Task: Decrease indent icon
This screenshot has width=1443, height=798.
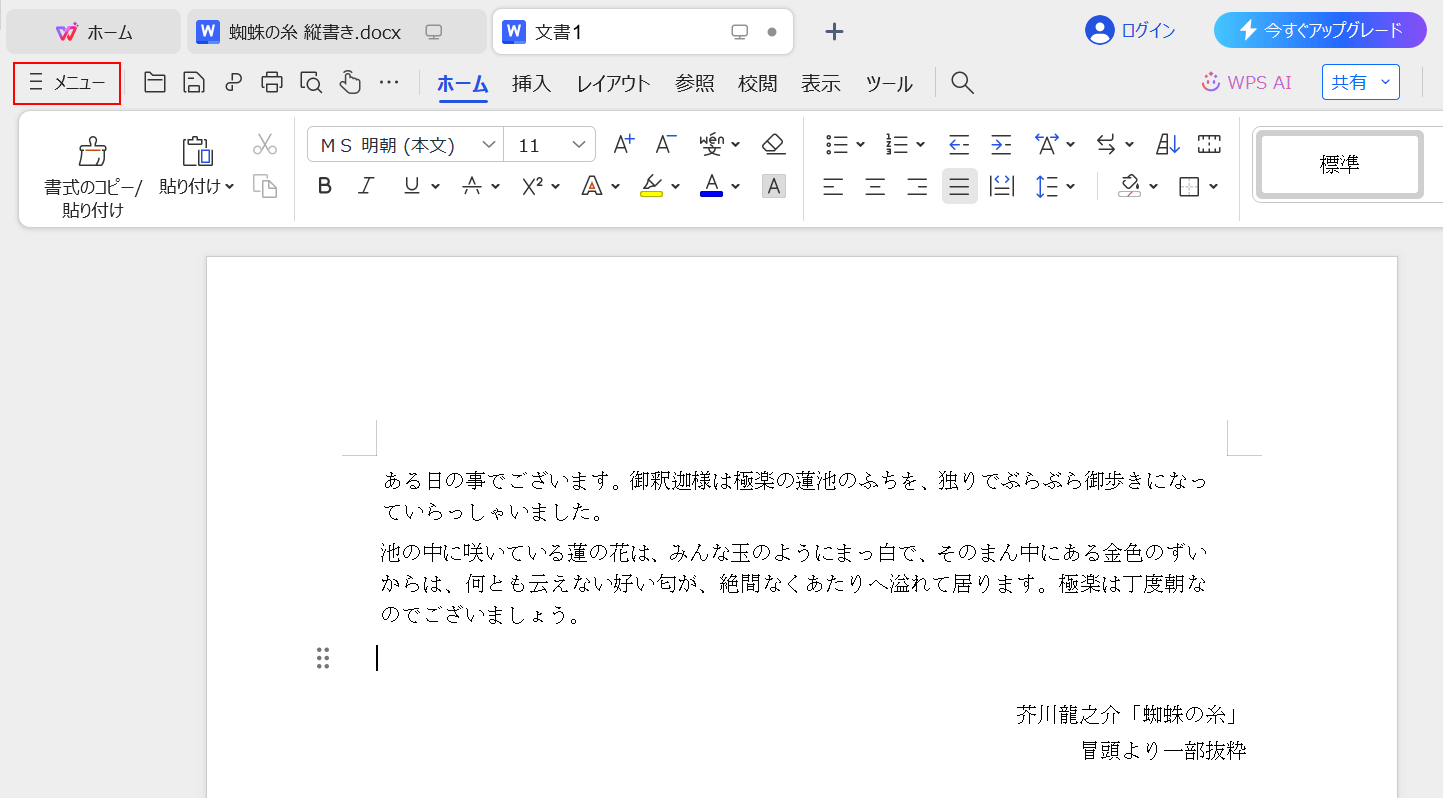Action: tap(959, 145)
